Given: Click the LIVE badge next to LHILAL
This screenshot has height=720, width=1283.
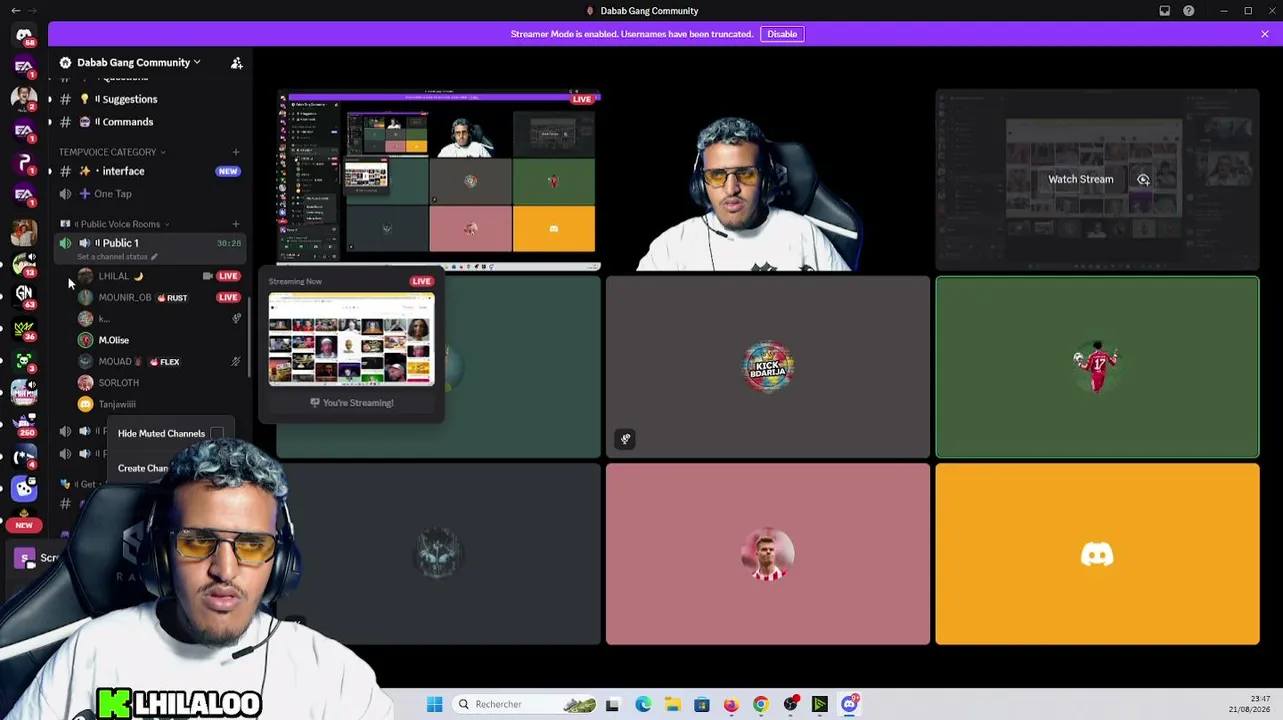Looking at the screenshot, I should [x=228, y=276].
